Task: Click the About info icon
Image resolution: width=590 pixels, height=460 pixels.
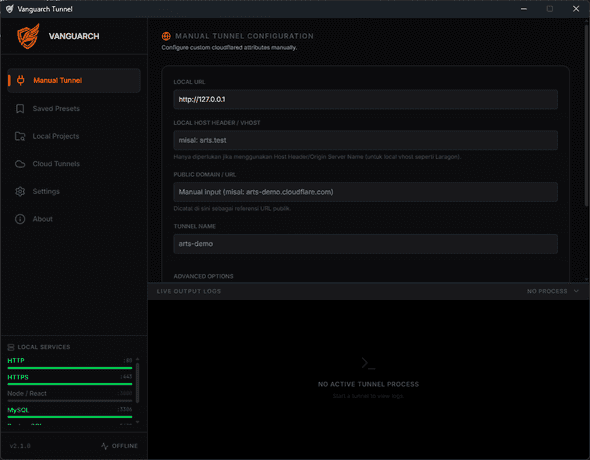Action: 20,219
